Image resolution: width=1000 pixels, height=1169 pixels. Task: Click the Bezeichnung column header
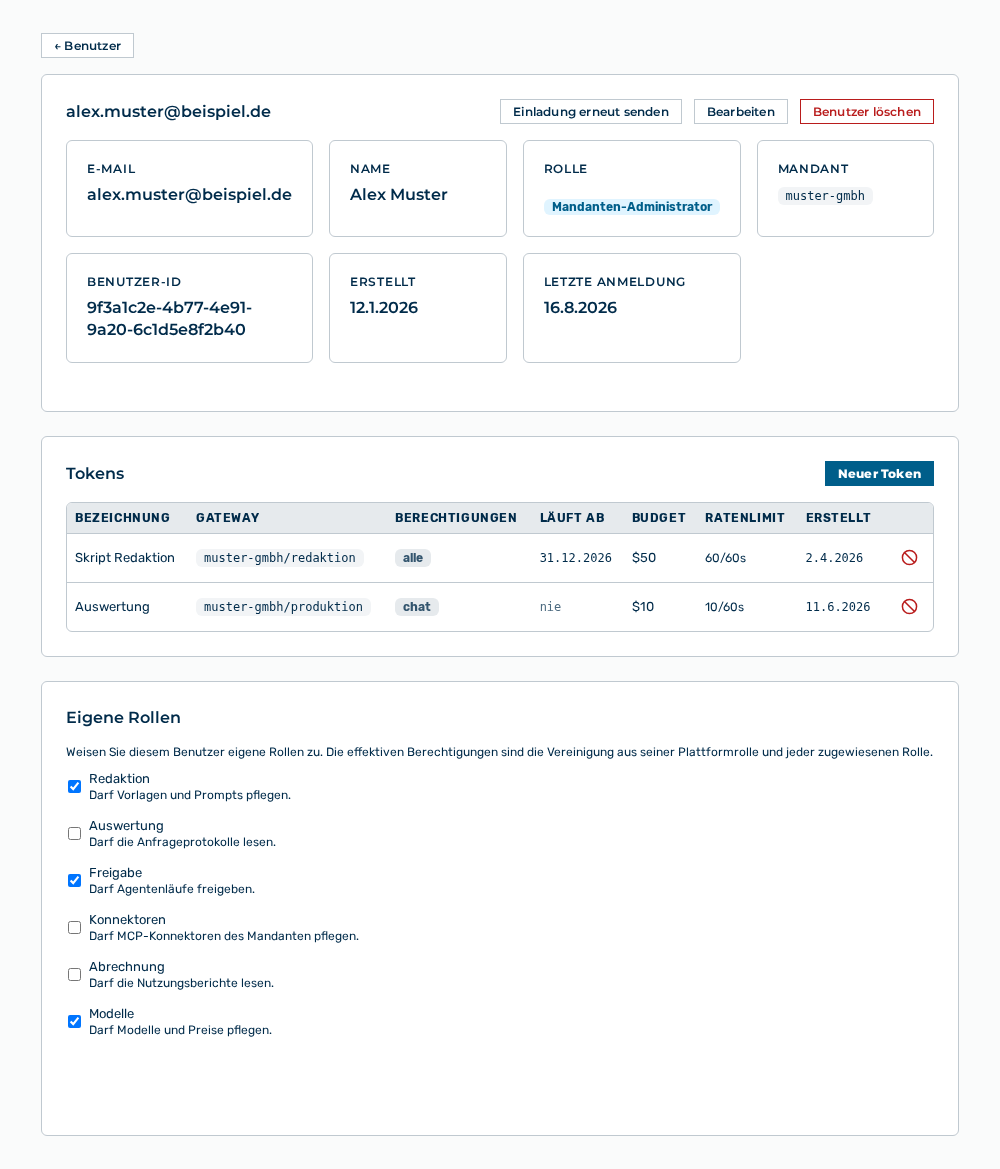coord(122,518)
